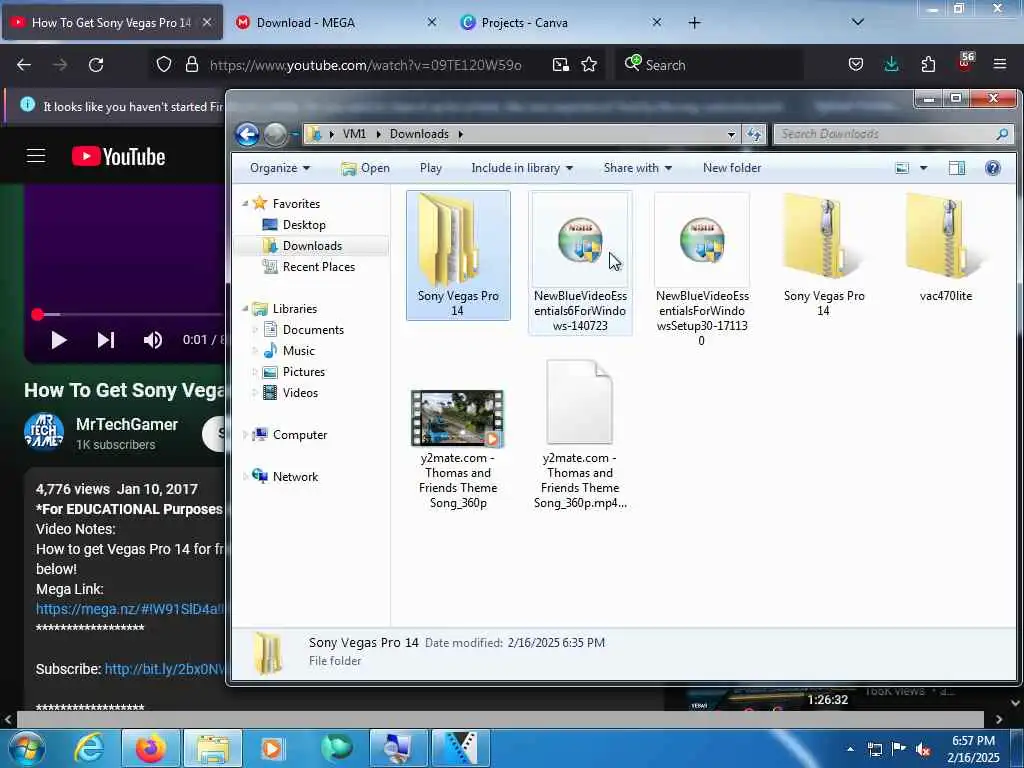Open Videos library
The height and width of the screenshot is (768, 1024).
(300, 392)
